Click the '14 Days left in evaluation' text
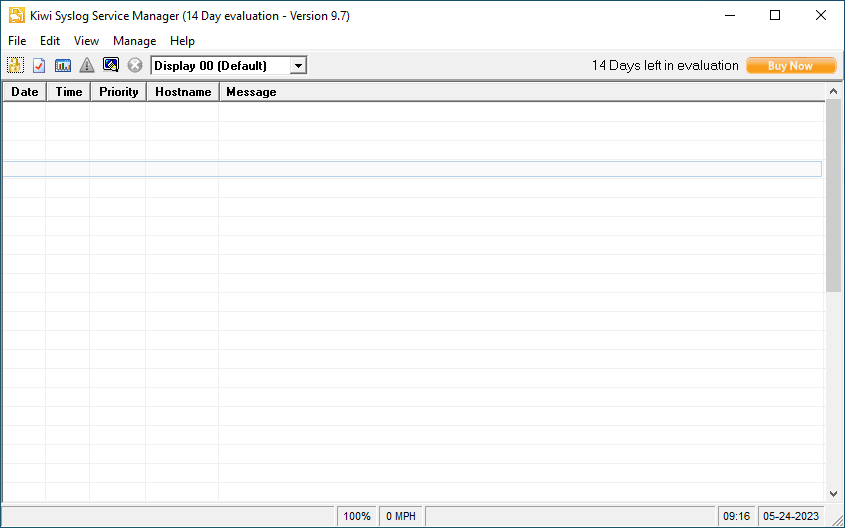This screenshot has height=528, width=845. tap(665, 66)
